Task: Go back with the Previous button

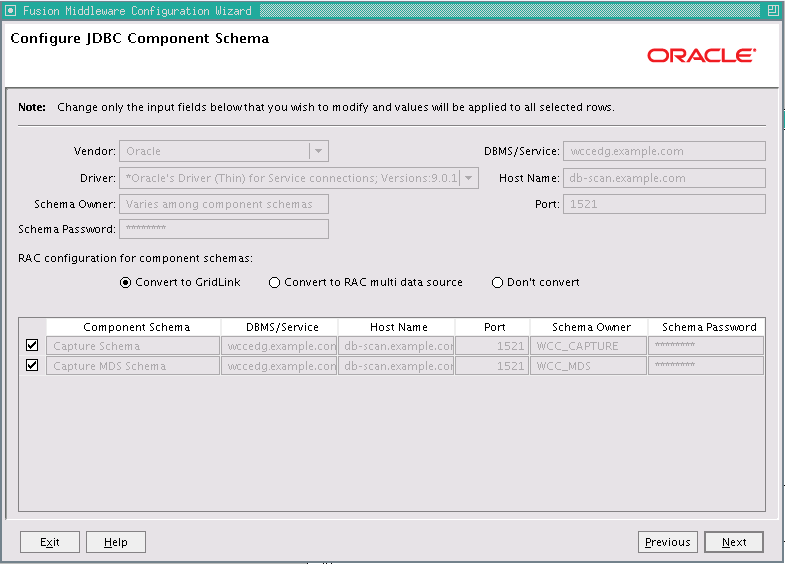Action: point(667,542)
